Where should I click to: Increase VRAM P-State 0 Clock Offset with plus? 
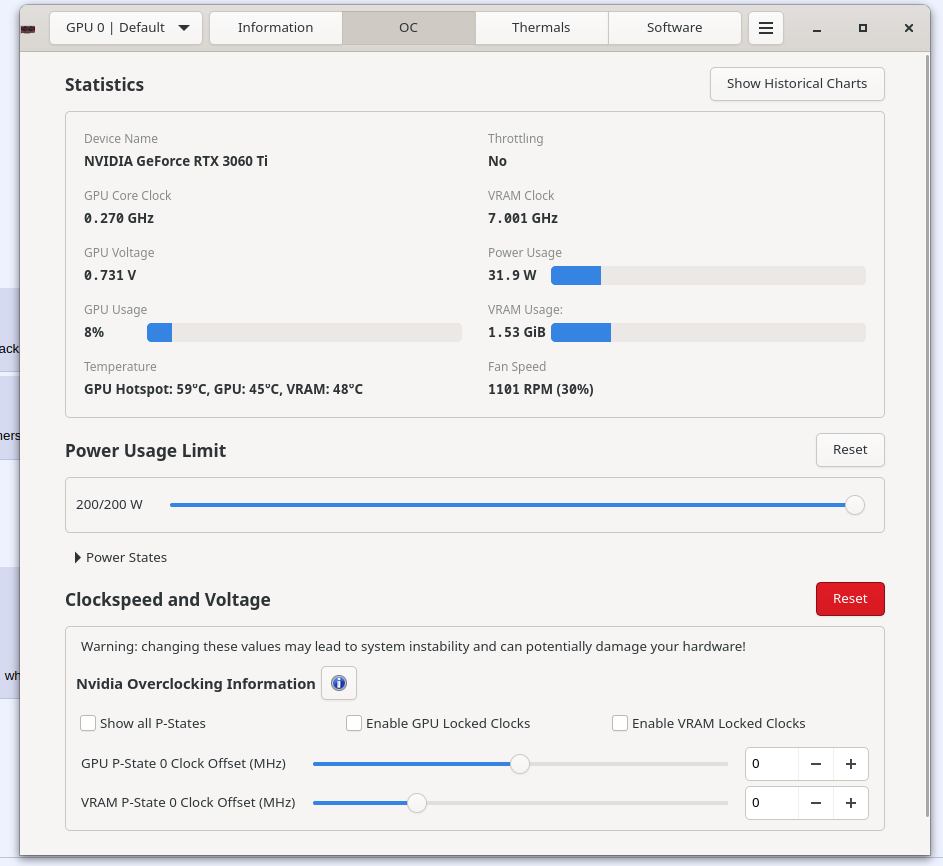tap(850, 803)
